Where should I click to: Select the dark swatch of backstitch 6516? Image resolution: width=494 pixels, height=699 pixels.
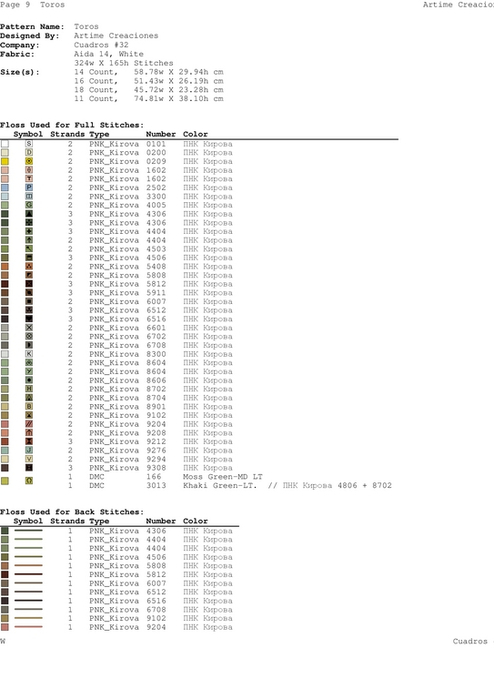4,600
